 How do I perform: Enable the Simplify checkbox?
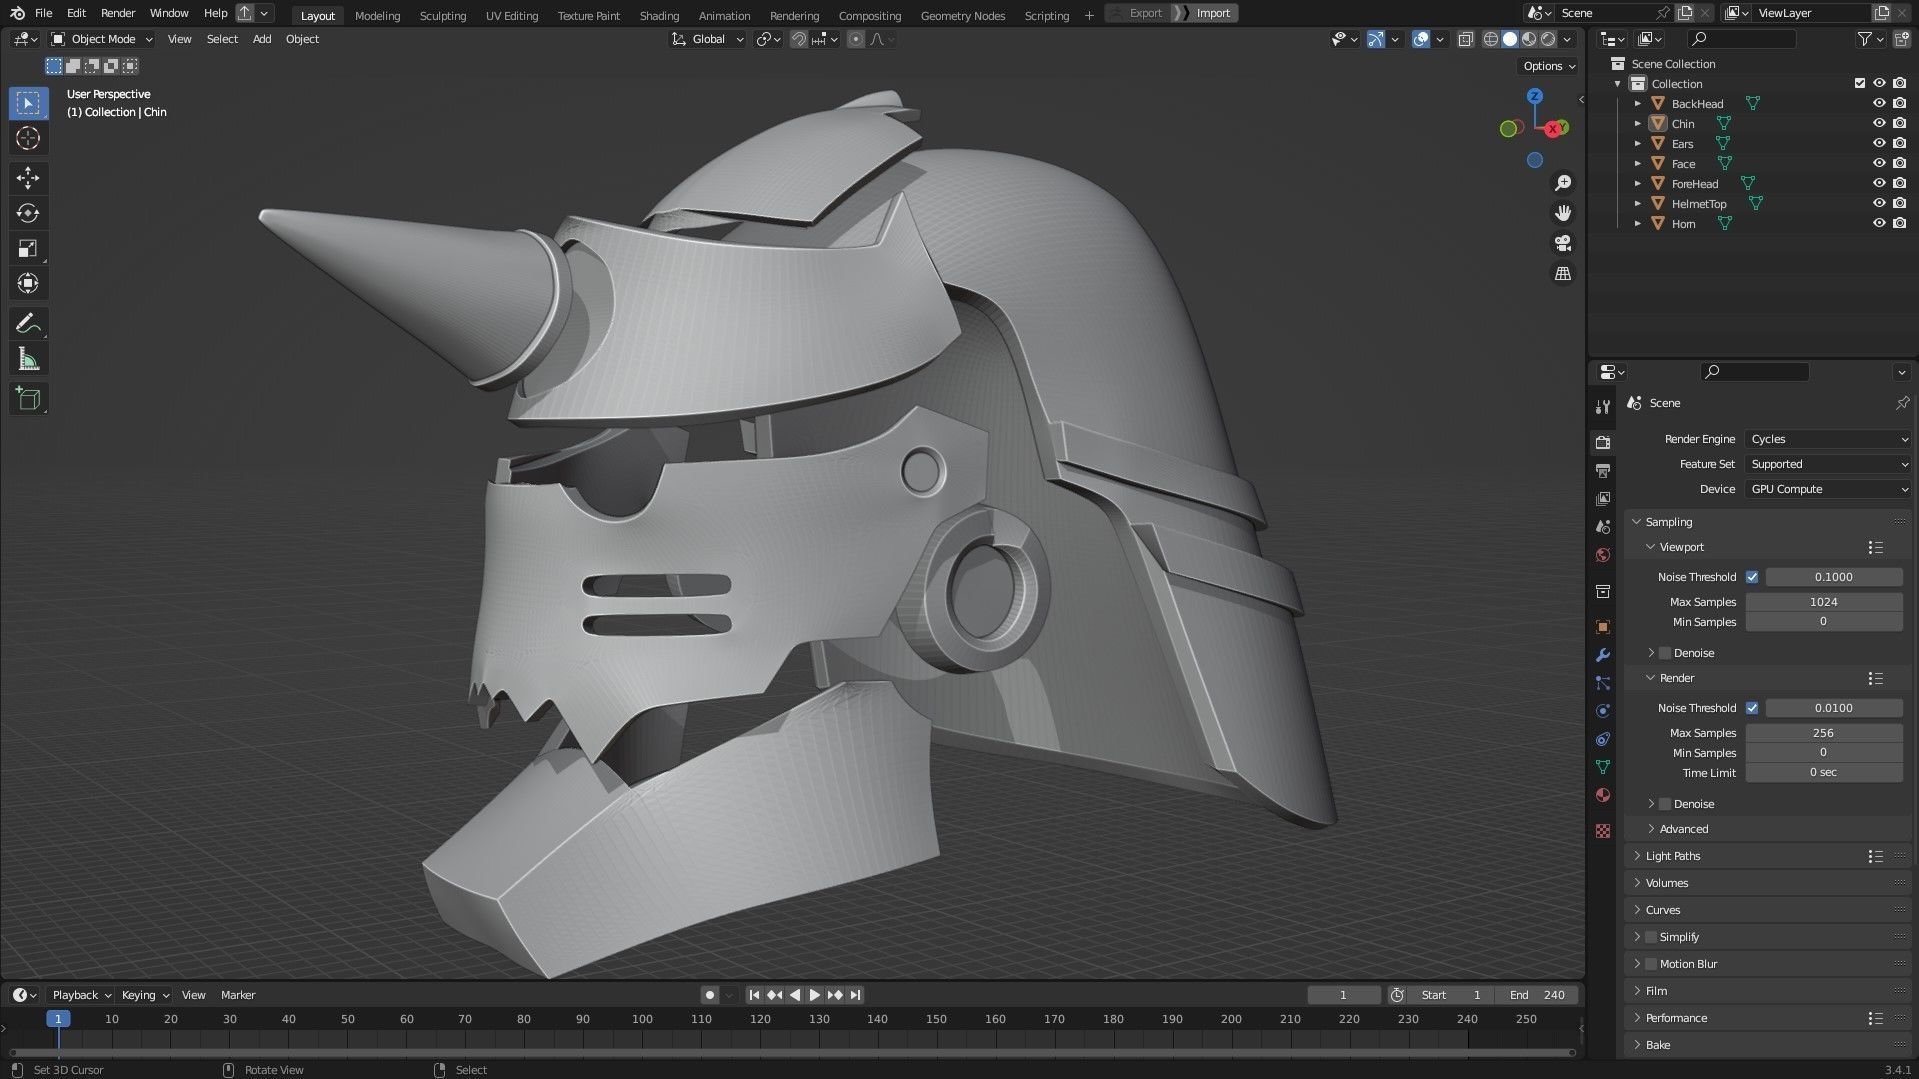point(1651,937)
